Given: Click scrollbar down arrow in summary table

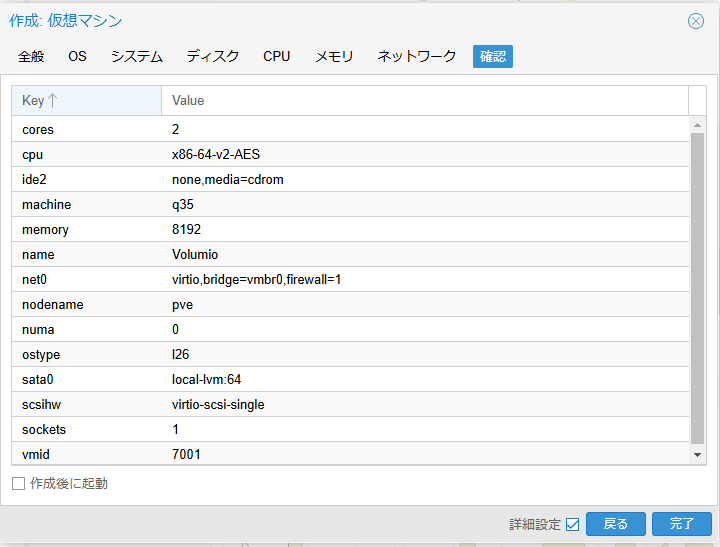Looking at the screenshot, I should (698, 455).
